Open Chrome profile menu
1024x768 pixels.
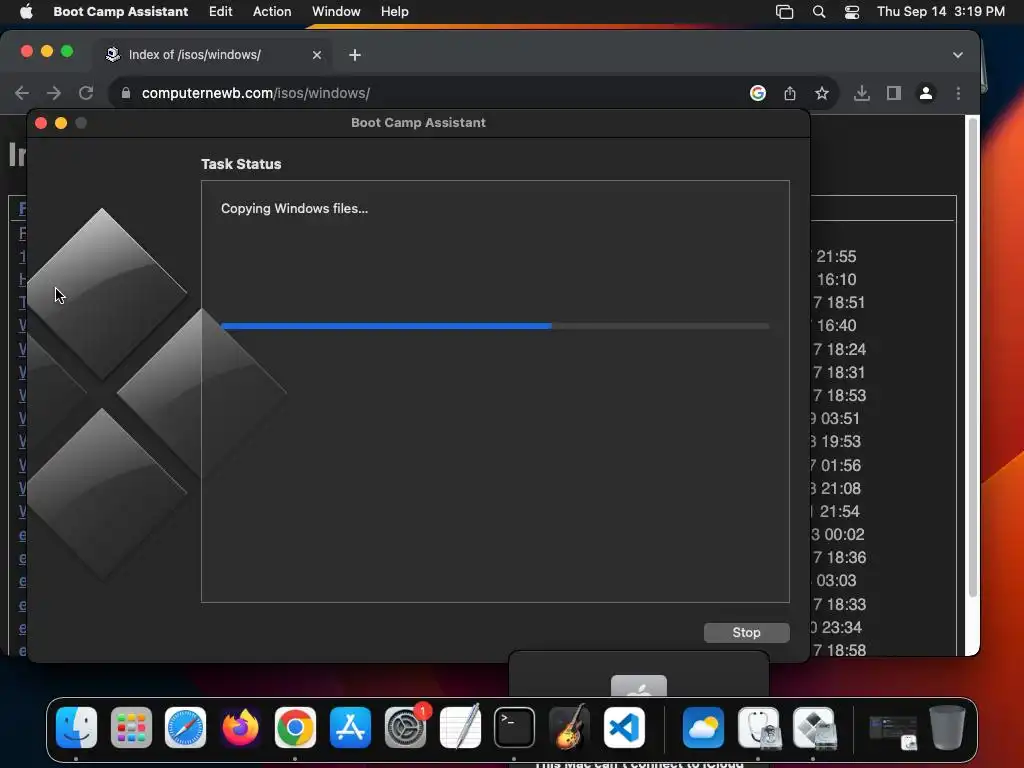[925, 93]
